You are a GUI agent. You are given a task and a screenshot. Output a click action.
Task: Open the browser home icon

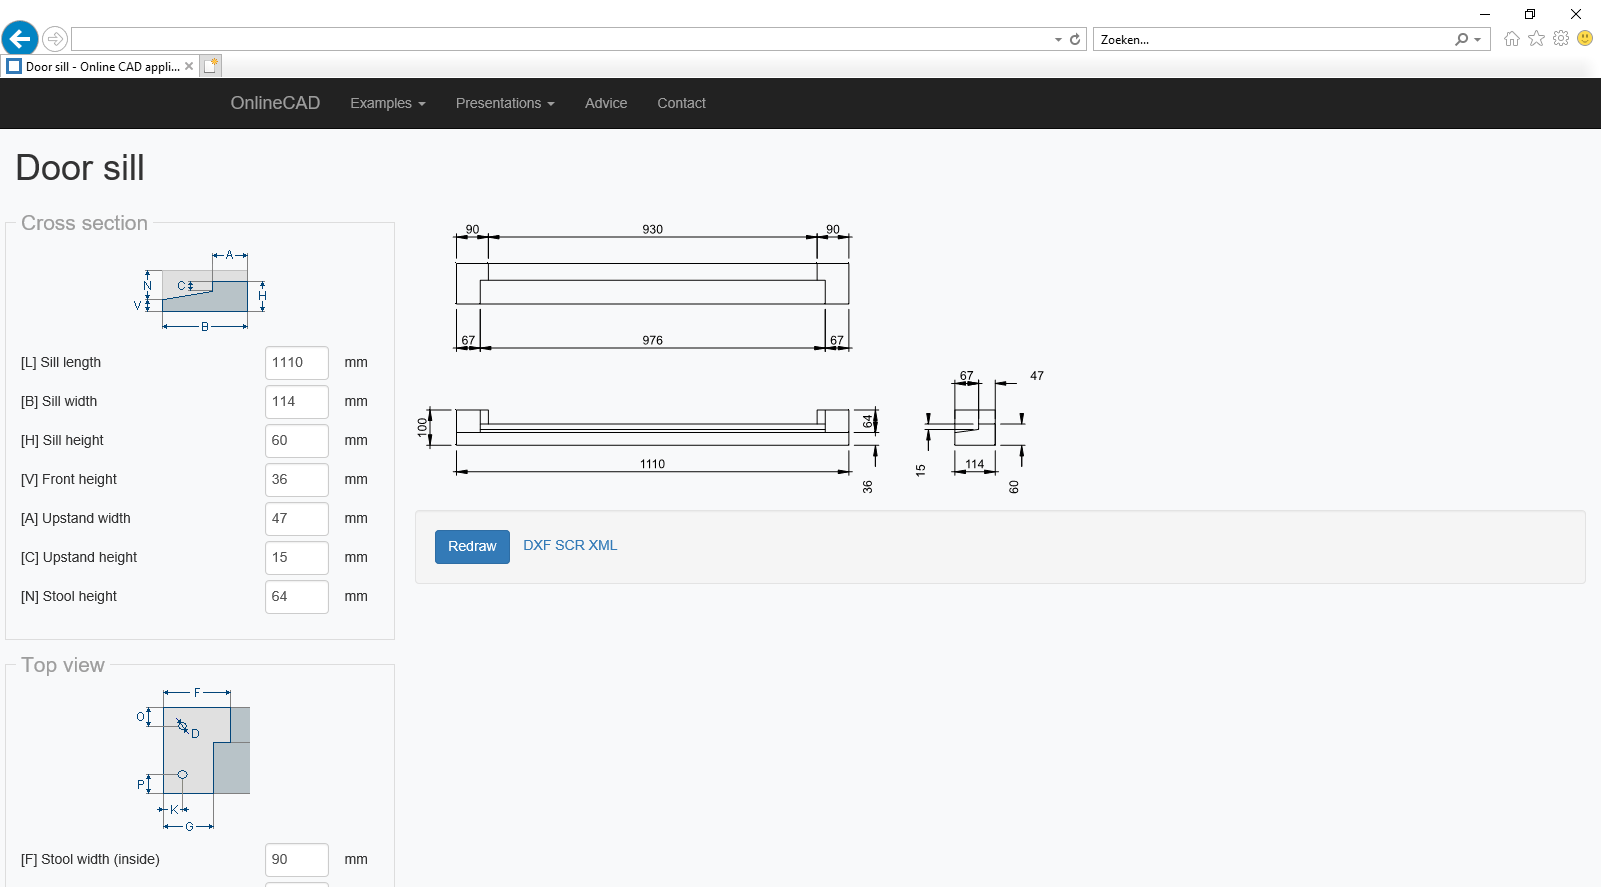[x=1511, y=39]
